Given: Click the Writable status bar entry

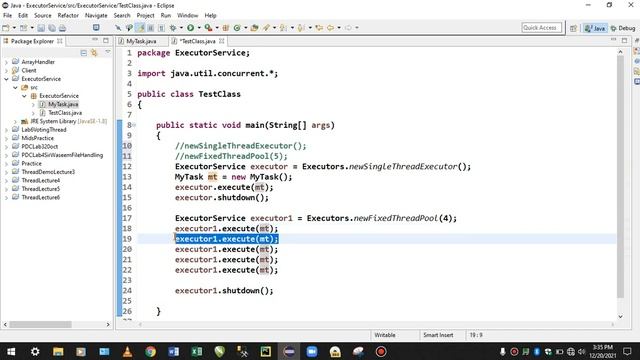Looking at the screenshot, I should [384, 335].
